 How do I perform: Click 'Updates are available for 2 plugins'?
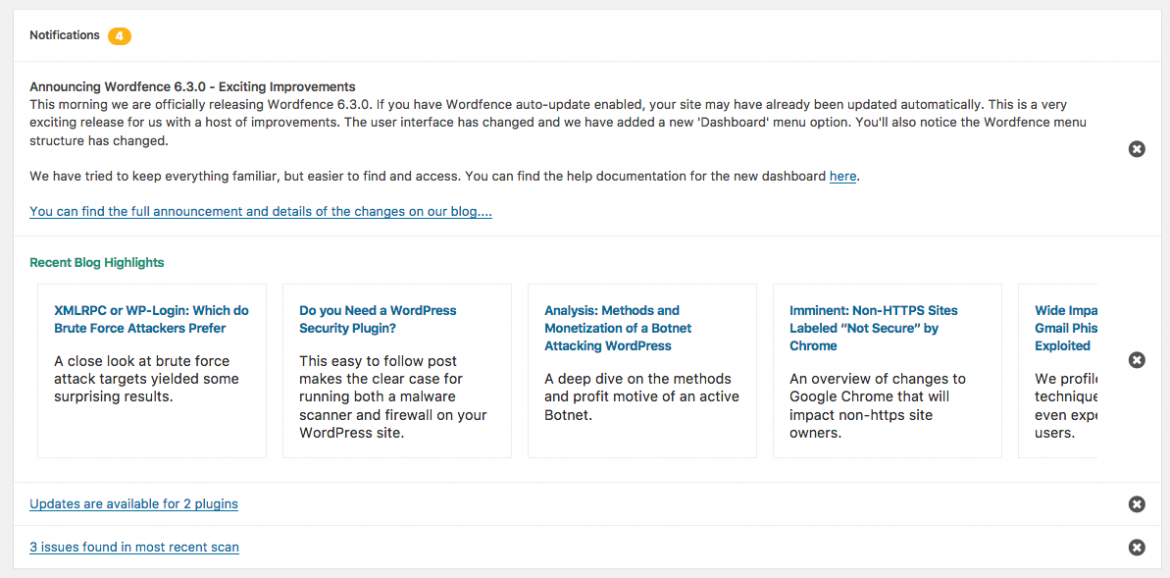[x=134, y=504]
